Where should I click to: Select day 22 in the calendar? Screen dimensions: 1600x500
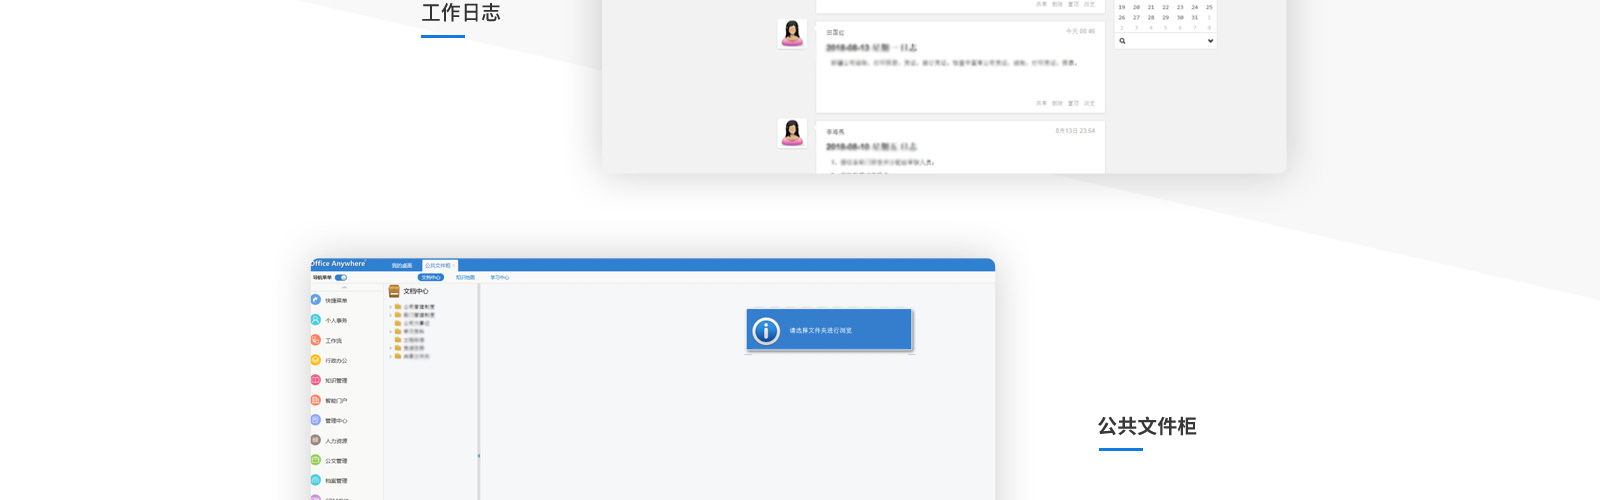point(1165,7)
